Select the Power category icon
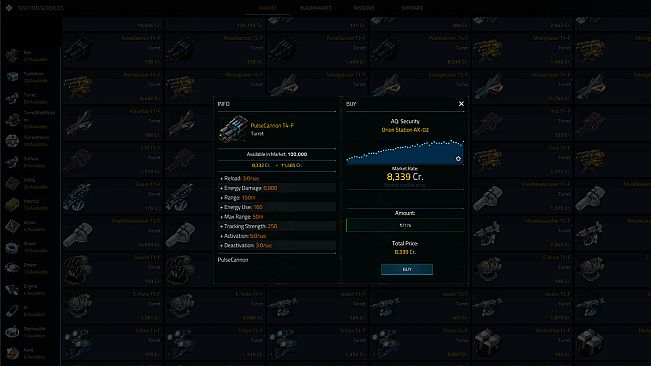 click(12, 268)
